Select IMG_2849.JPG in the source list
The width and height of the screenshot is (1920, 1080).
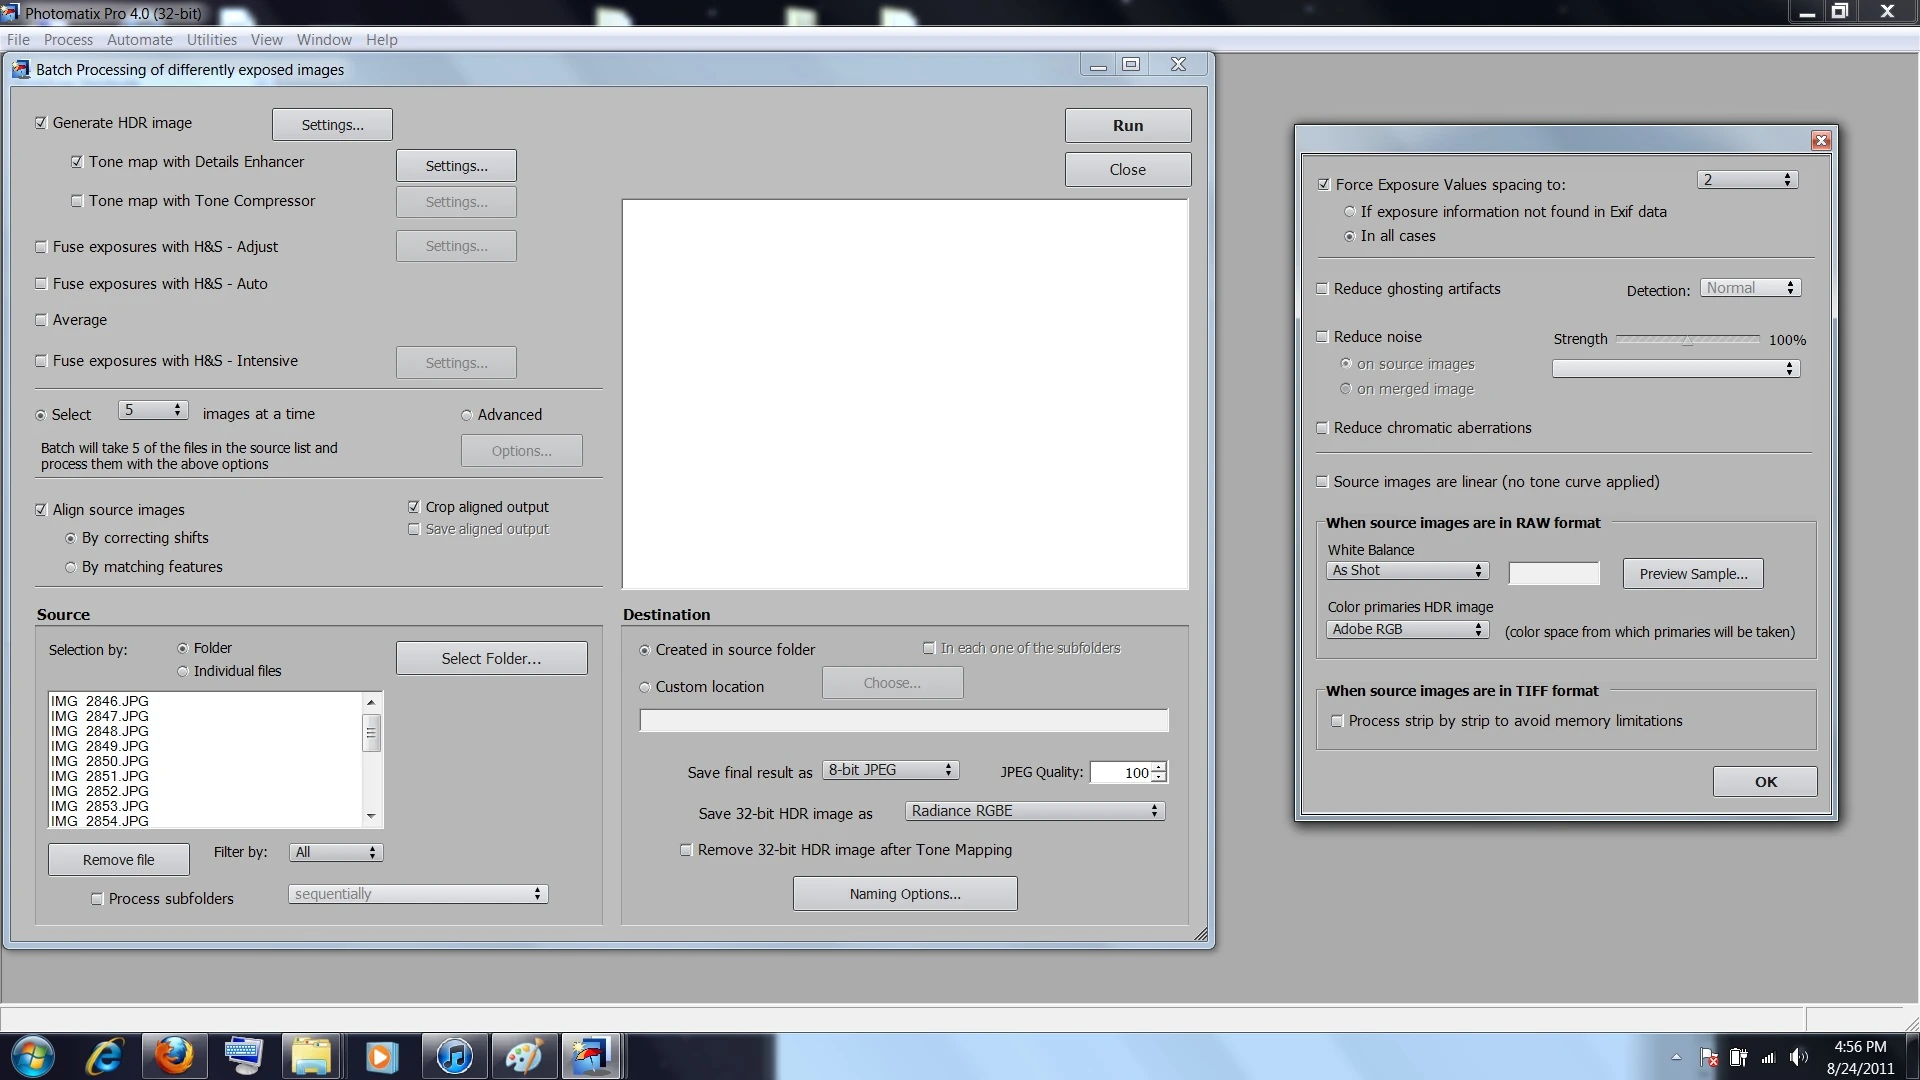[x=100, y=746]
